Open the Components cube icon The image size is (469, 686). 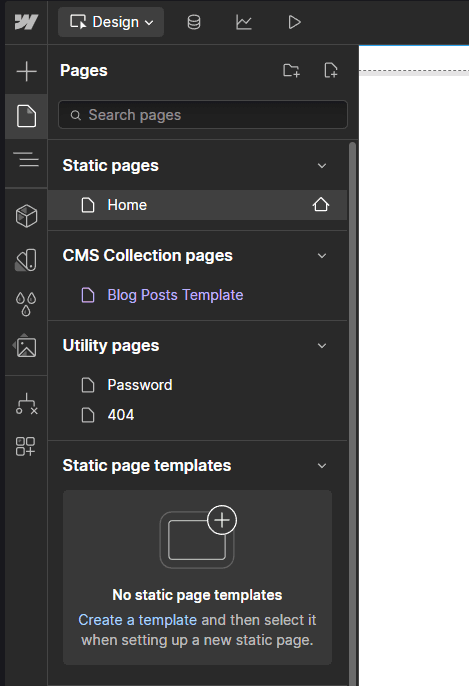pyautogui.click(x=26, y=216)
